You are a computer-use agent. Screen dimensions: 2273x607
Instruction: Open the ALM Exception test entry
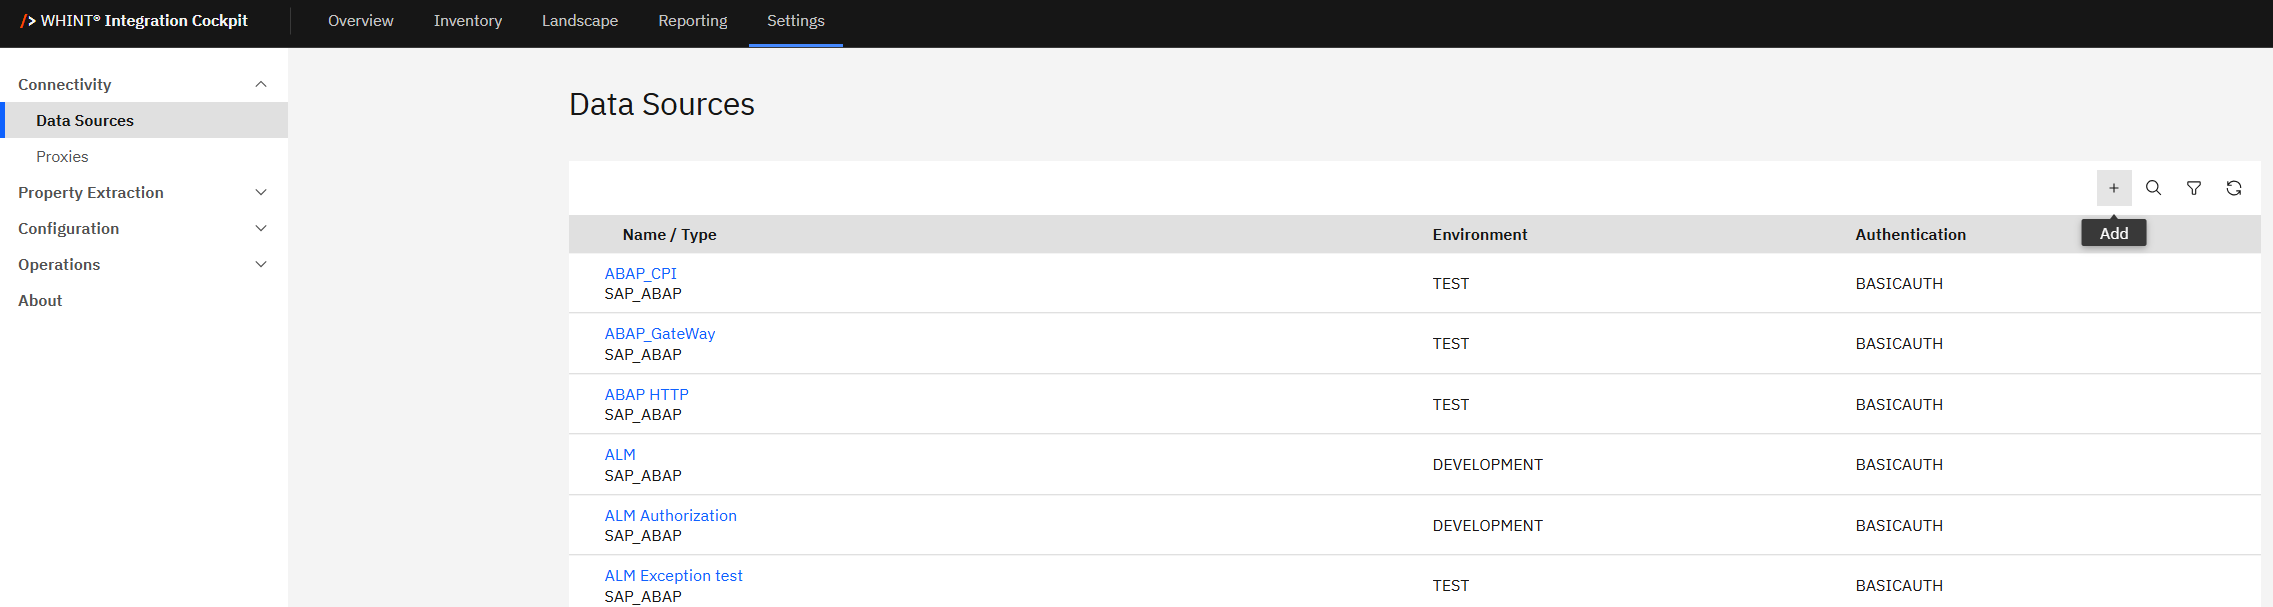(x=673, y=576)
